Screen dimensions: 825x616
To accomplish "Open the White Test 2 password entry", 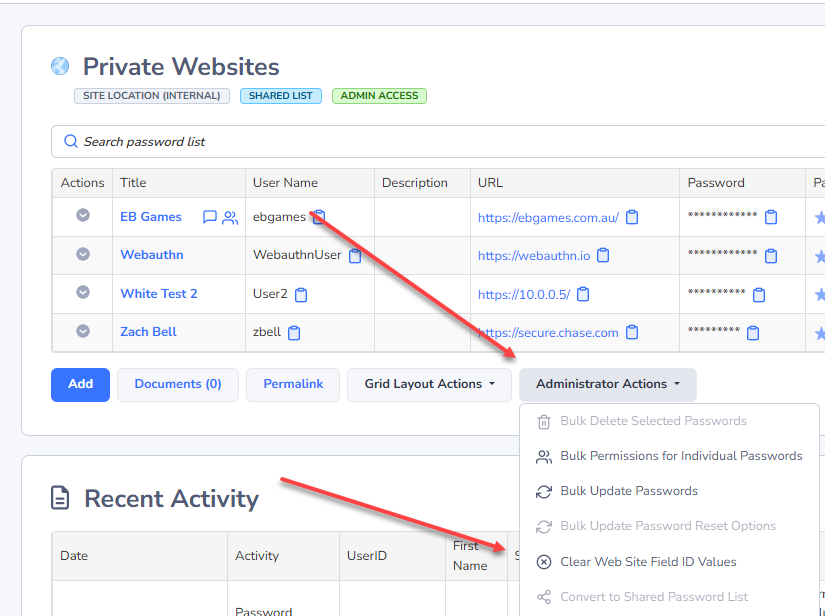I will coord(159,294).
